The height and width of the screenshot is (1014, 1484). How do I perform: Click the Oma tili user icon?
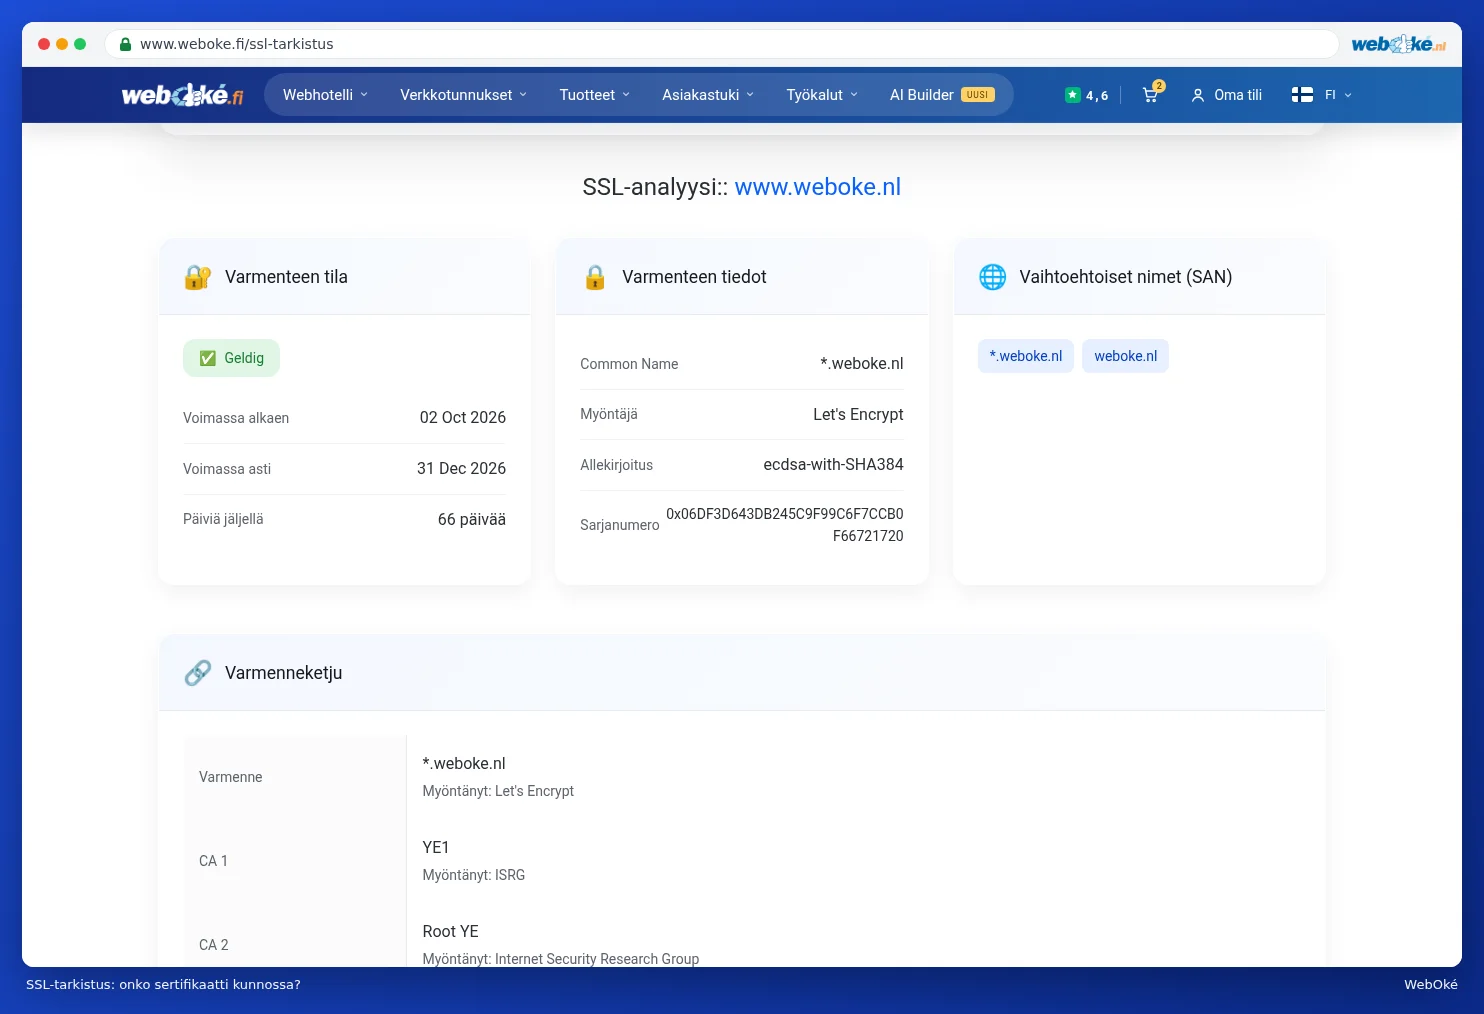click(x=1198, y=95)
